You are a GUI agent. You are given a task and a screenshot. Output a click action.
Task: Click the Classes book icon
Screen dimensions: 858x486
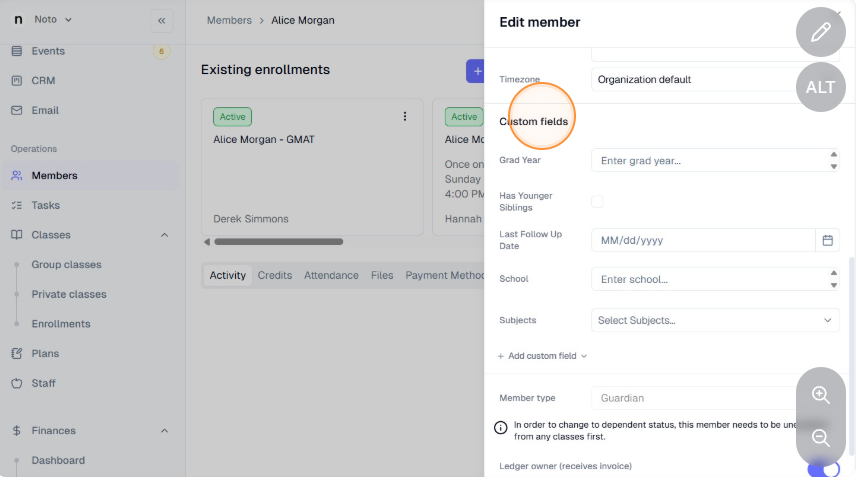(x=17, y=235)
